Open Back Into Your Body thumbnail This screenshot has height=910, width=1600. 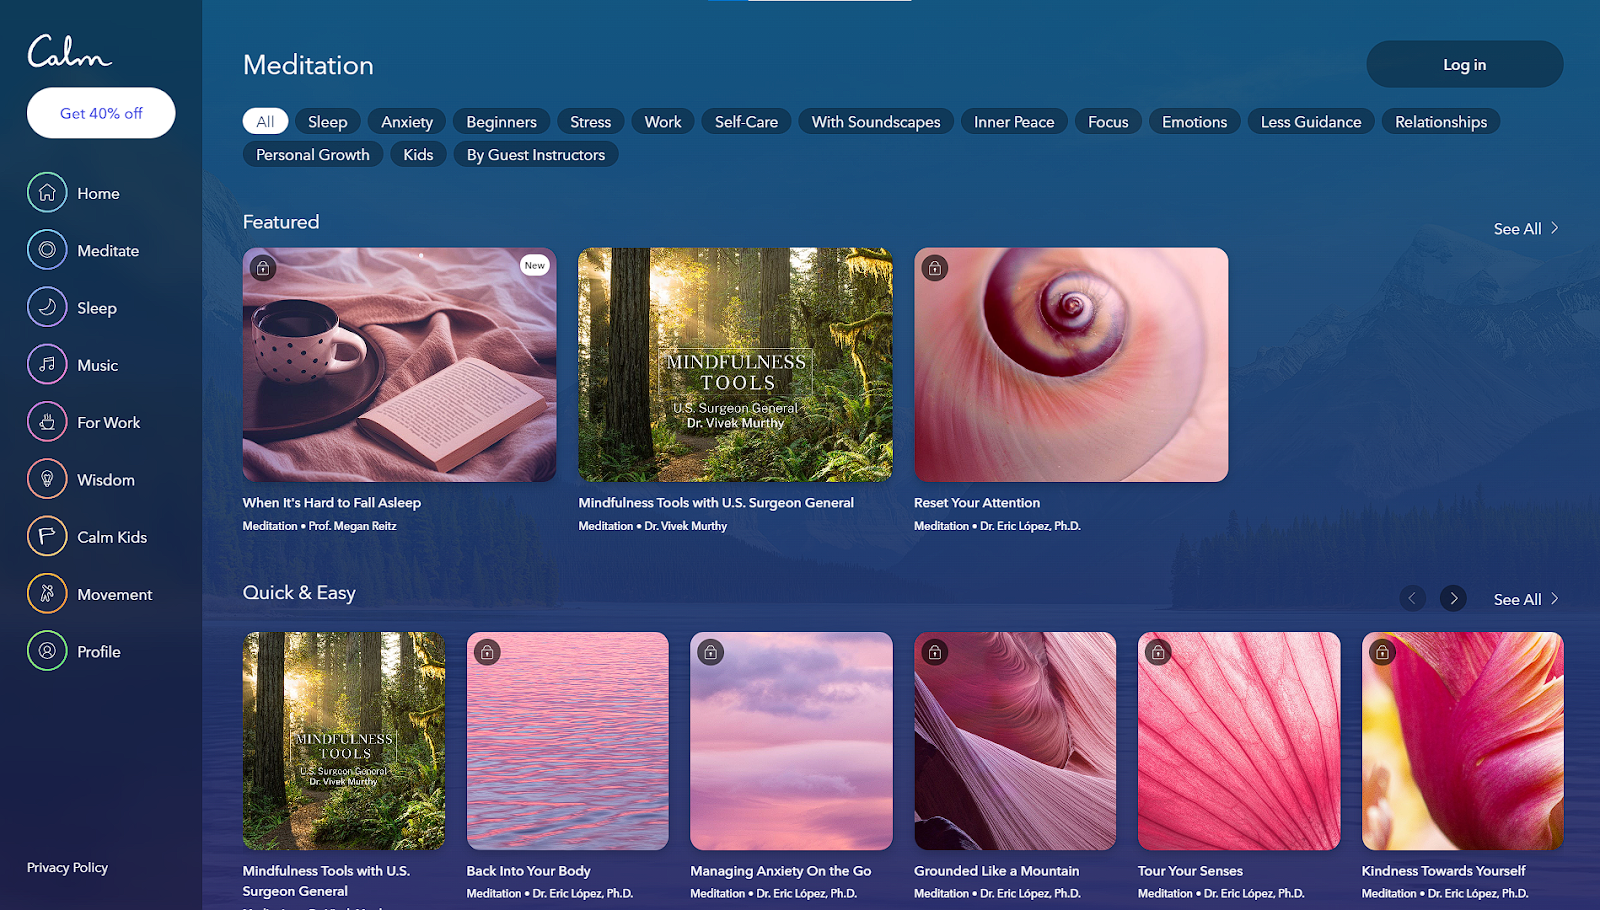568,741
